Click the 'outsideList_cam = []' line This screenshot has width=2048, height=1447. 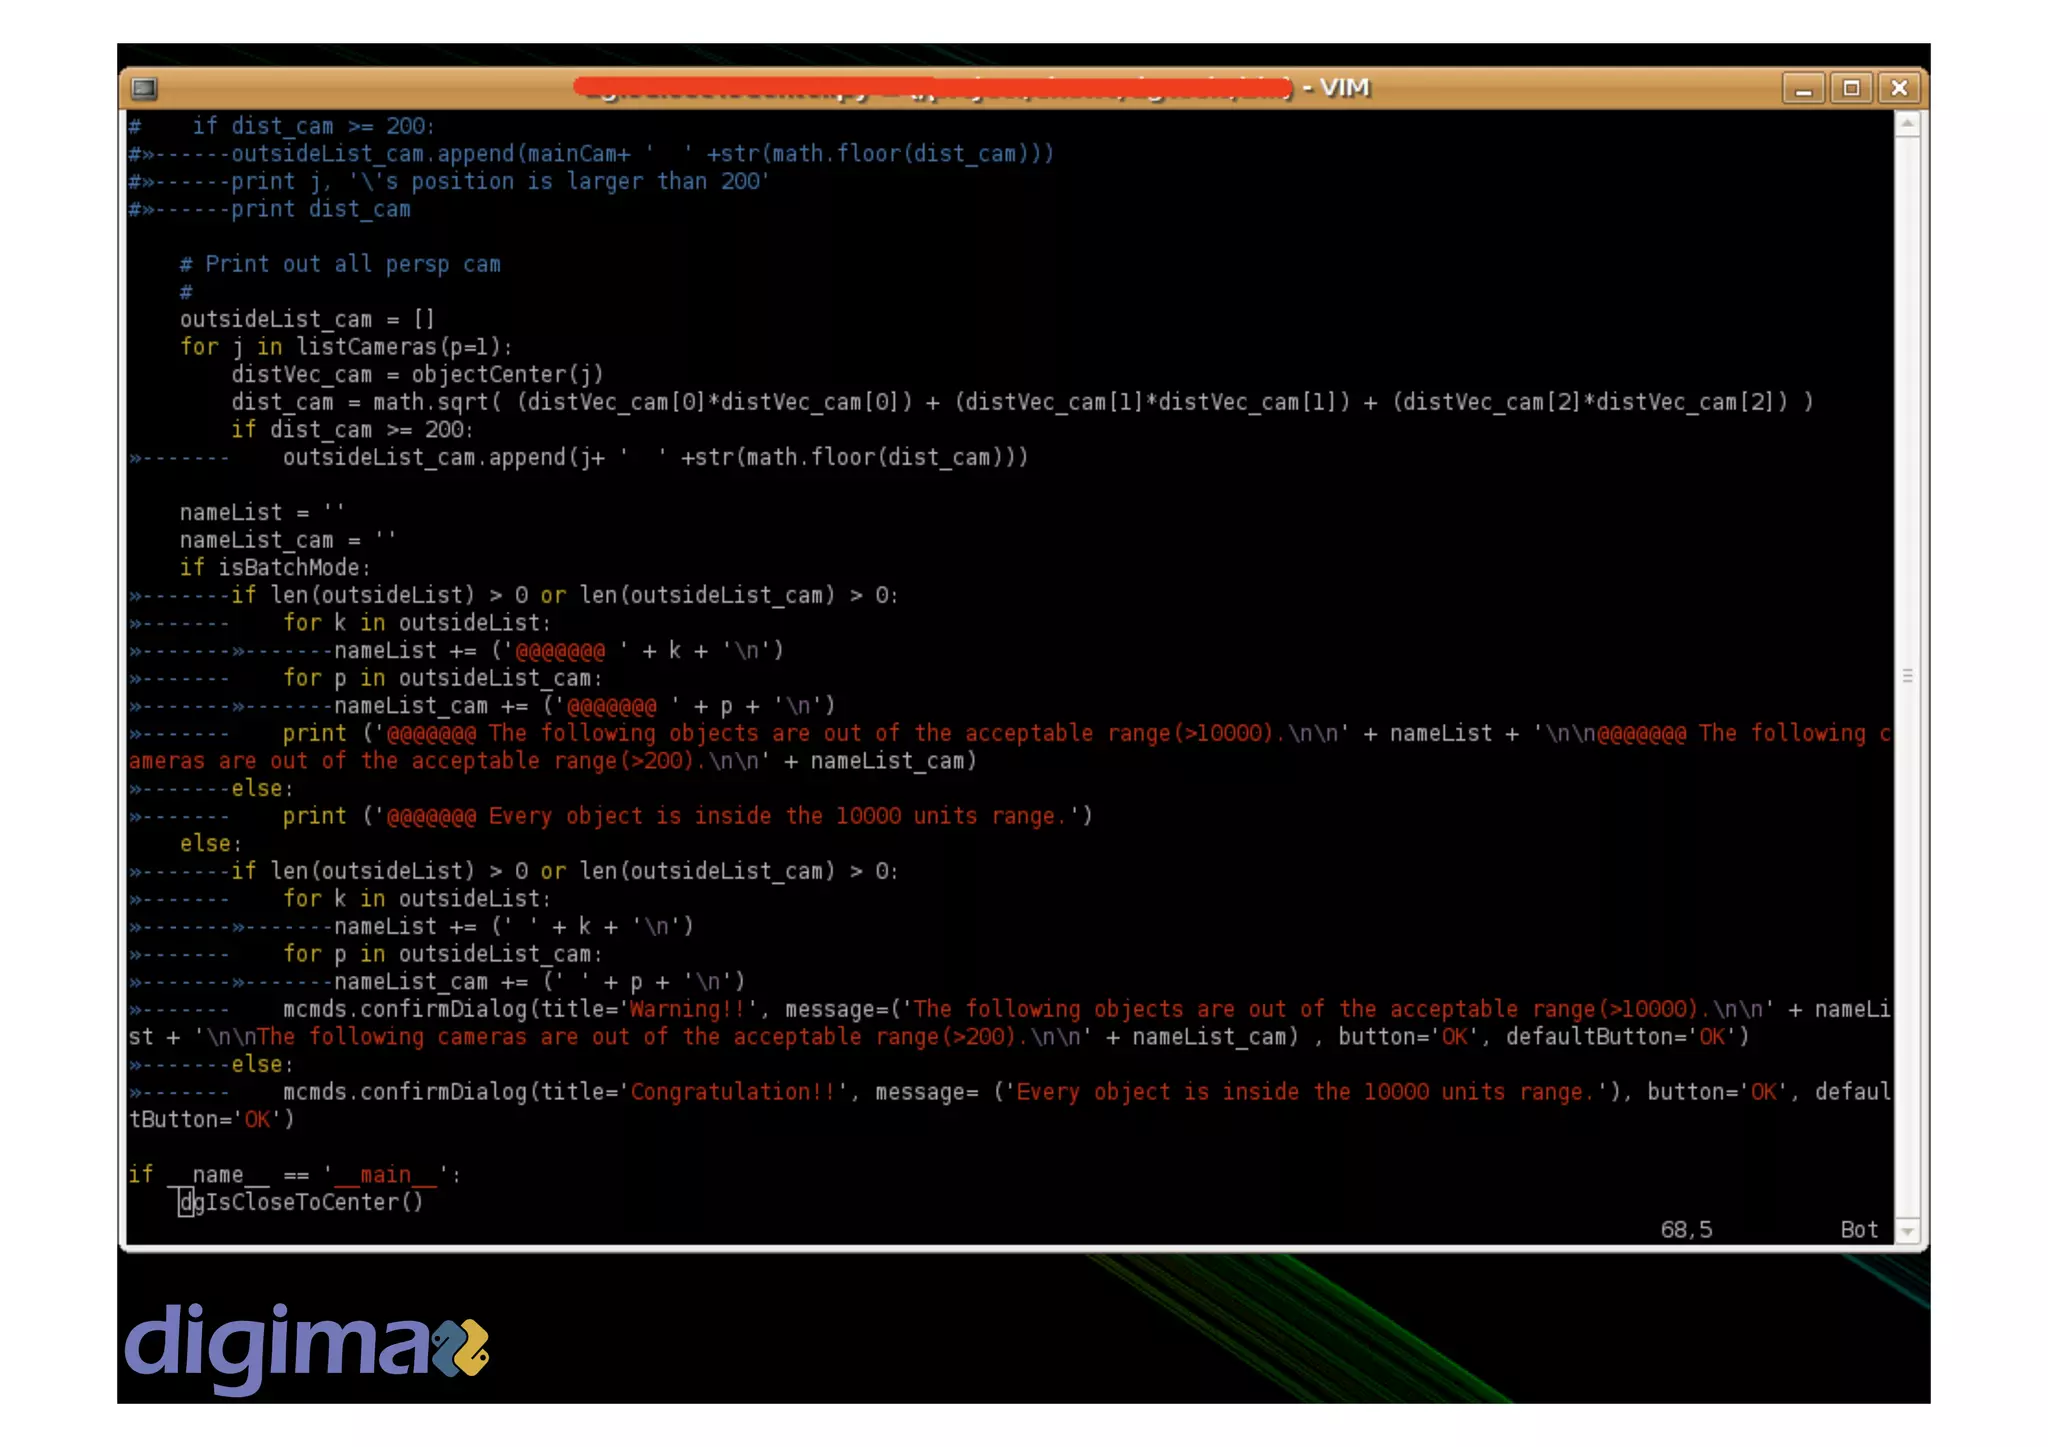[307, 319]
